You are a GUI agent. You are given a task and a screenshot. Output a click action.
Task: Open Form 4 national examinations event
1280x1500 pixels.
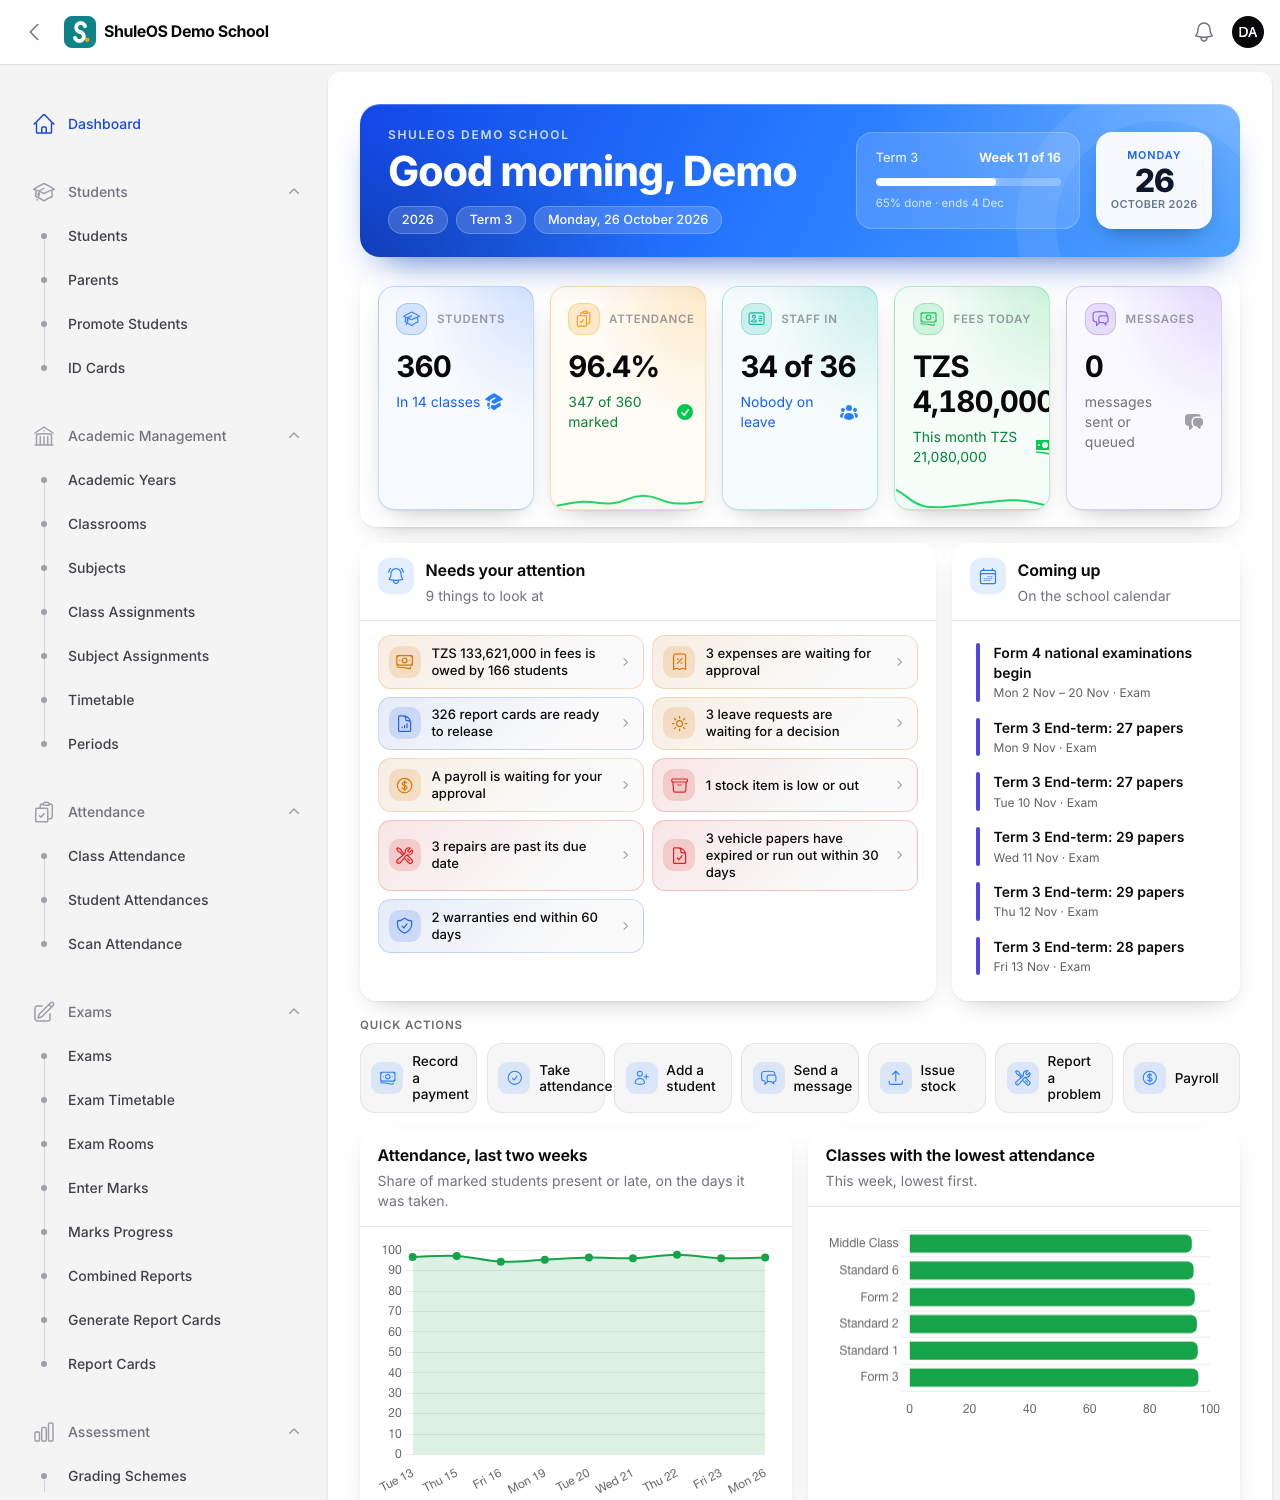1096,672
